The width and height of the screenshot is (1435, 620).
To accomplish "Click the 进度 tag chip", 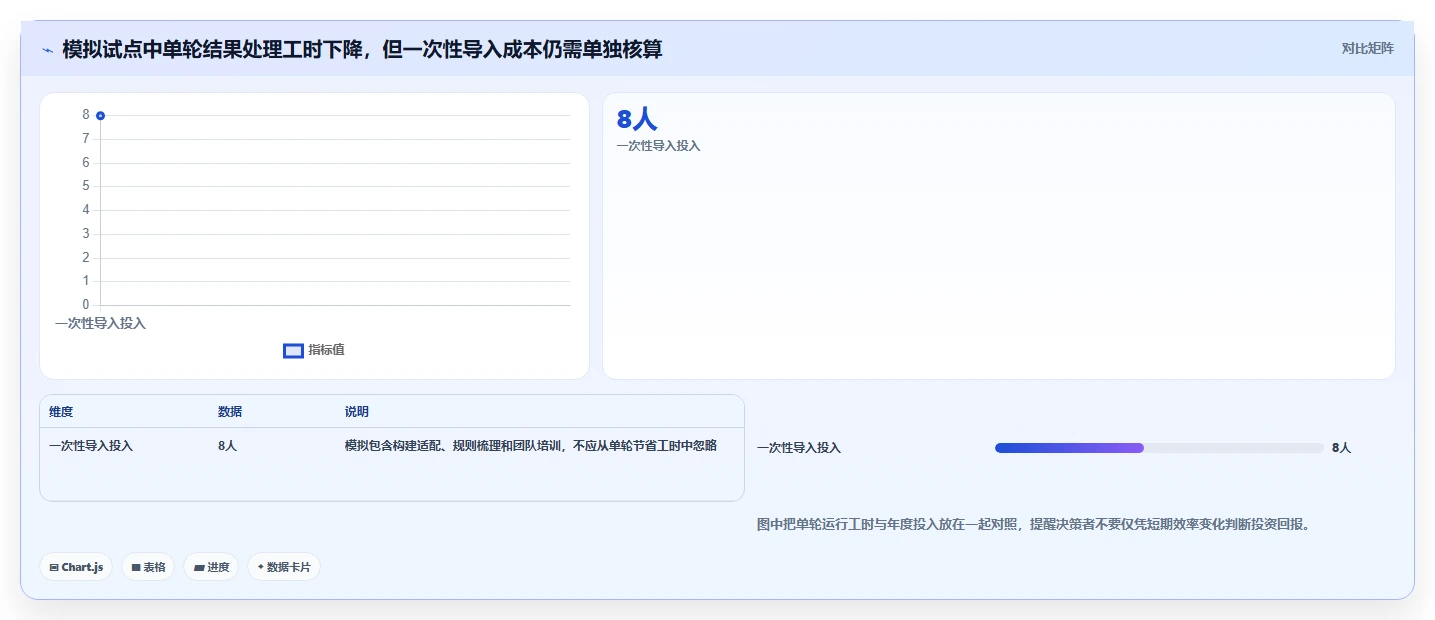I will [x=211, y=567].
